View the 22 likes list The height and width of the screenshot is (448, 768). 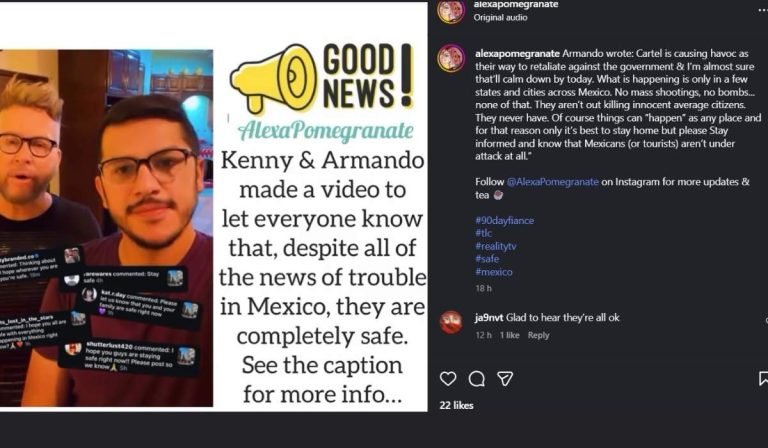pyautogui.click(x=456, y=405)
